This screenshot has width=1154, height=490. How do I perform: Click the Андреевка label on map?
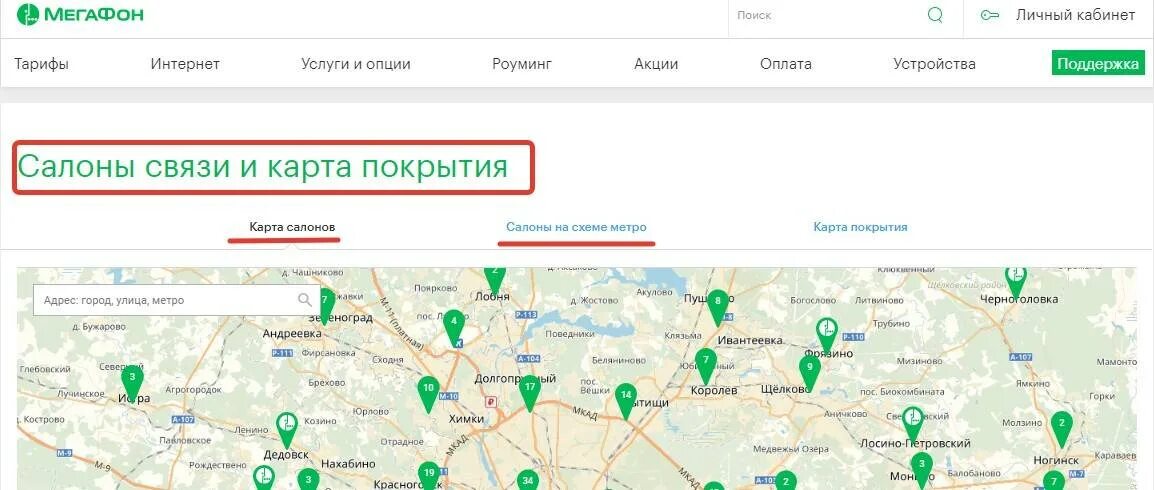292,333
